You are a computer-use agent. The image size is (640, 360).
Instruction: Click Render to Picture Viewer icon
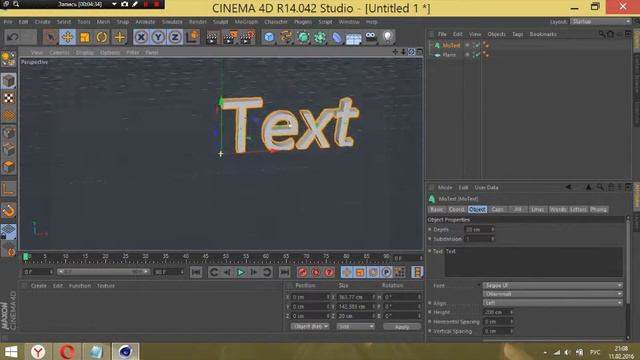coord(230,38)
